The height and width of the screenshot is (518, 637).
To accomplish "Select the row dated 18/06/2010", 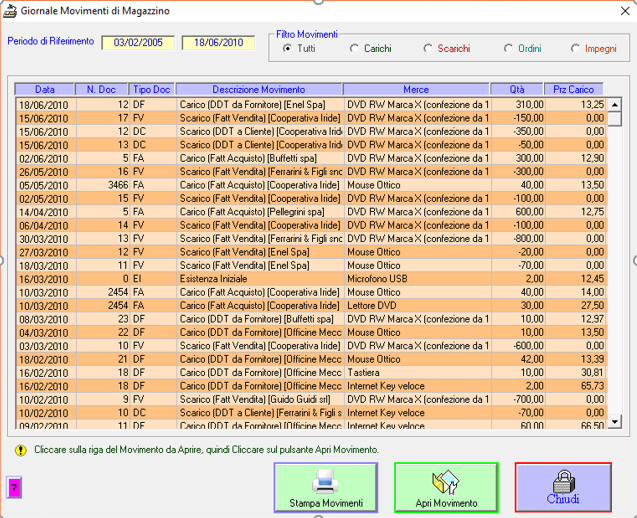I will (312, 105).
